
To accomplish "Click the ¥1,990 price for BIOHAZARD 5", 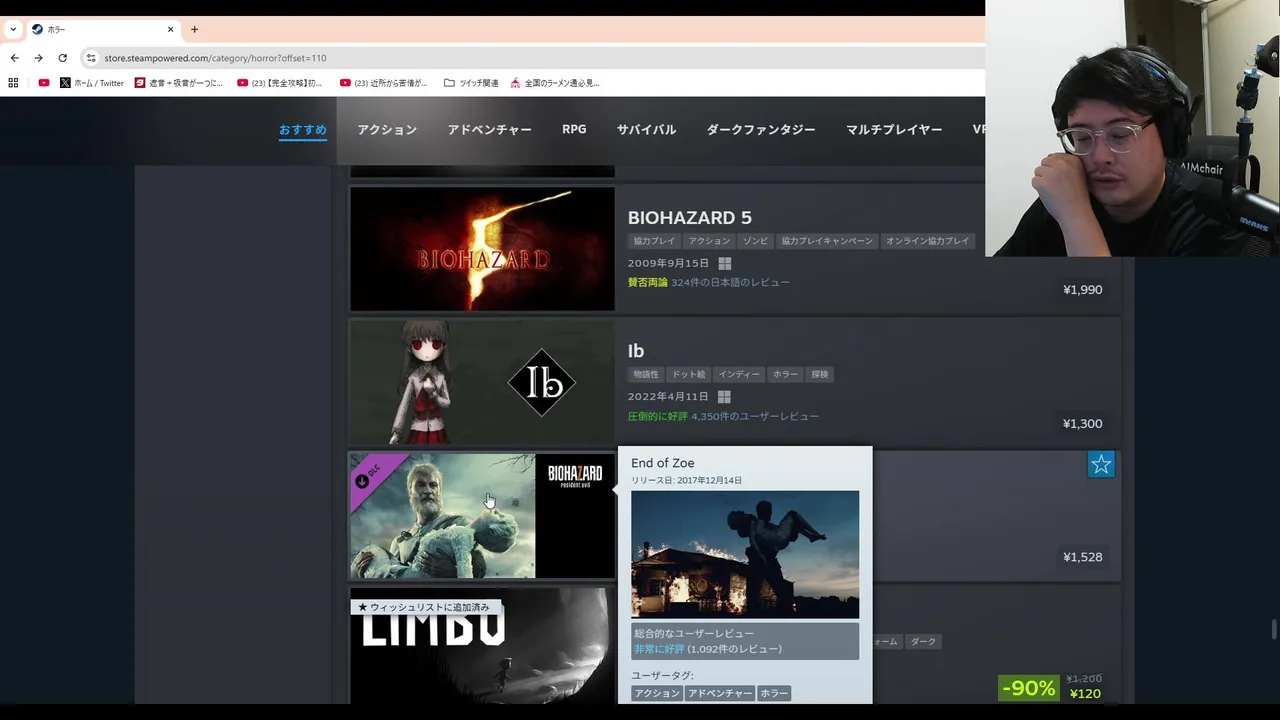I will point(1082,290).
